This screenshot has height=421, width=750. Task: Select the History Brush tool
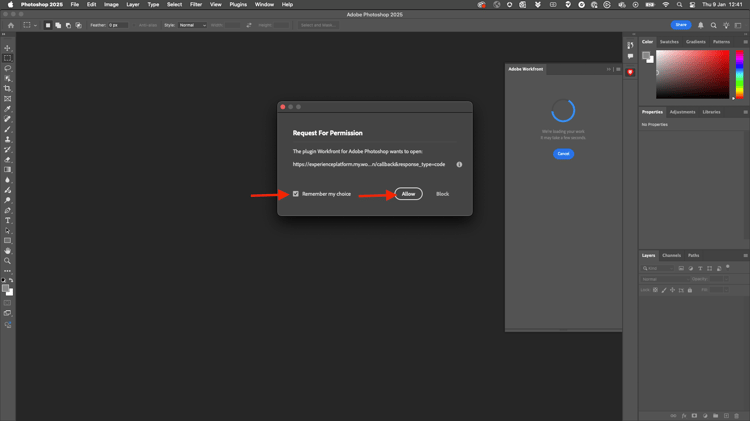coord(7,149)
